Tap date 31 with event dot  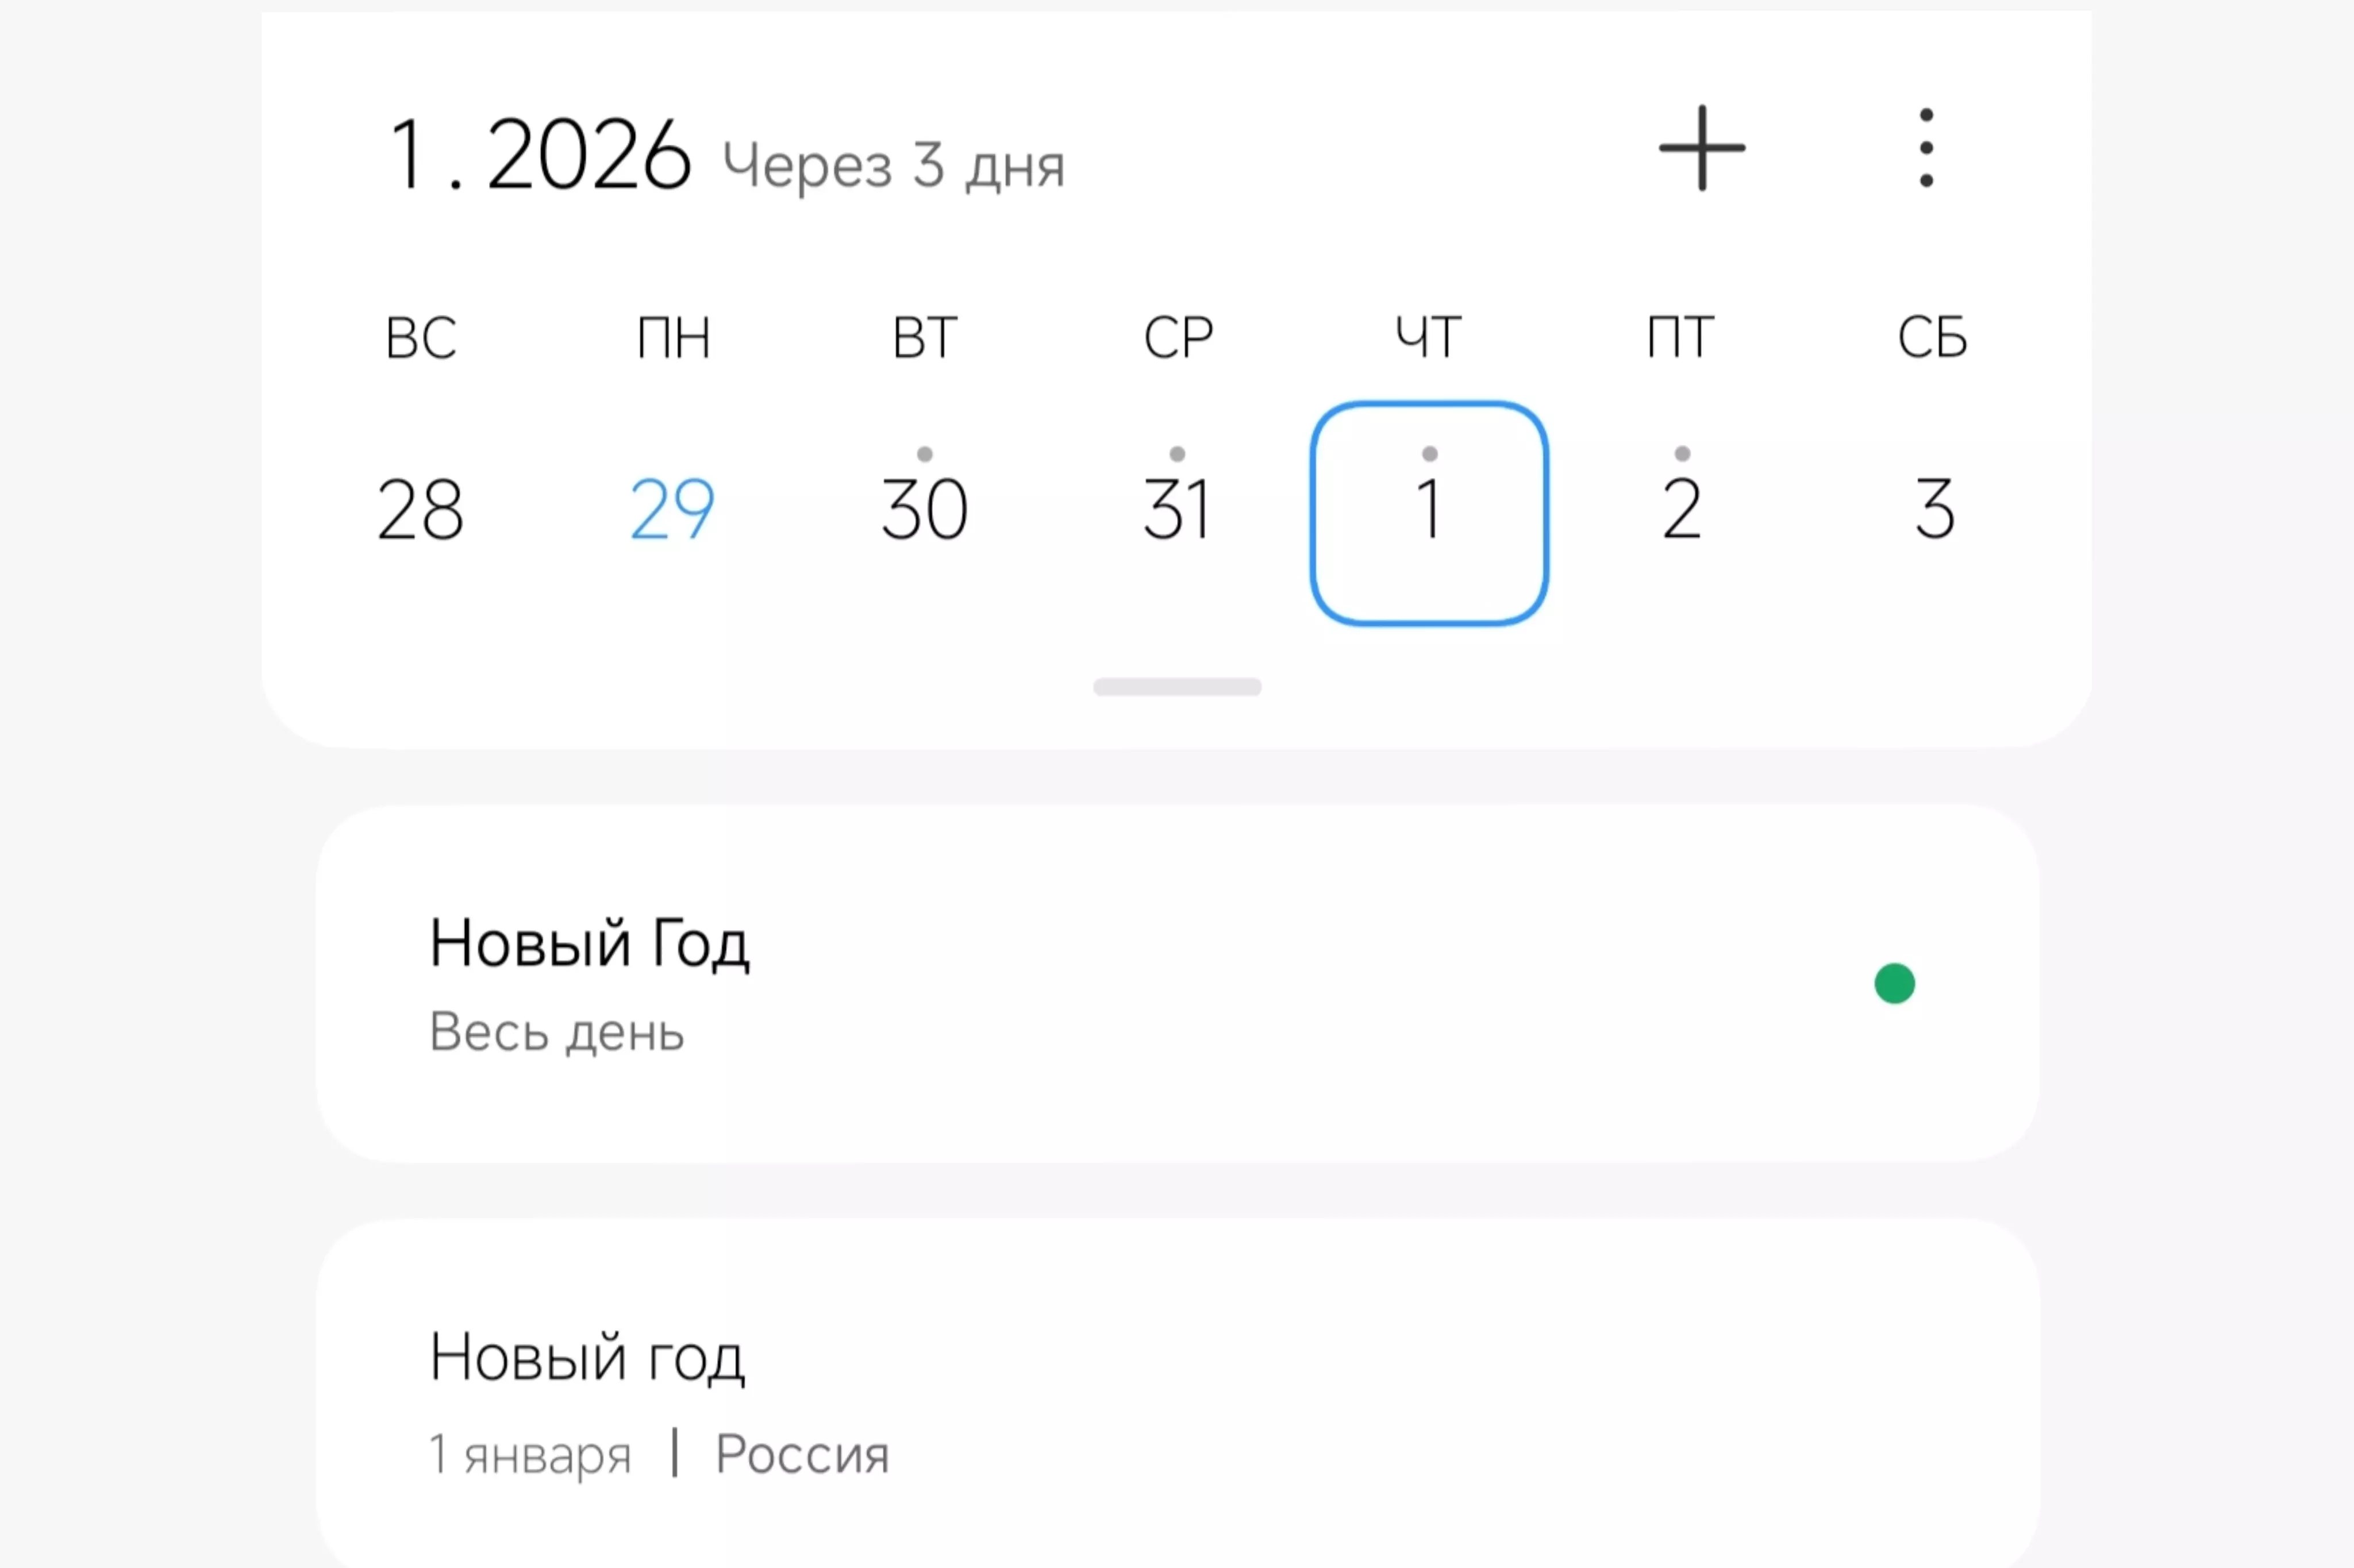pos(1177,508)
